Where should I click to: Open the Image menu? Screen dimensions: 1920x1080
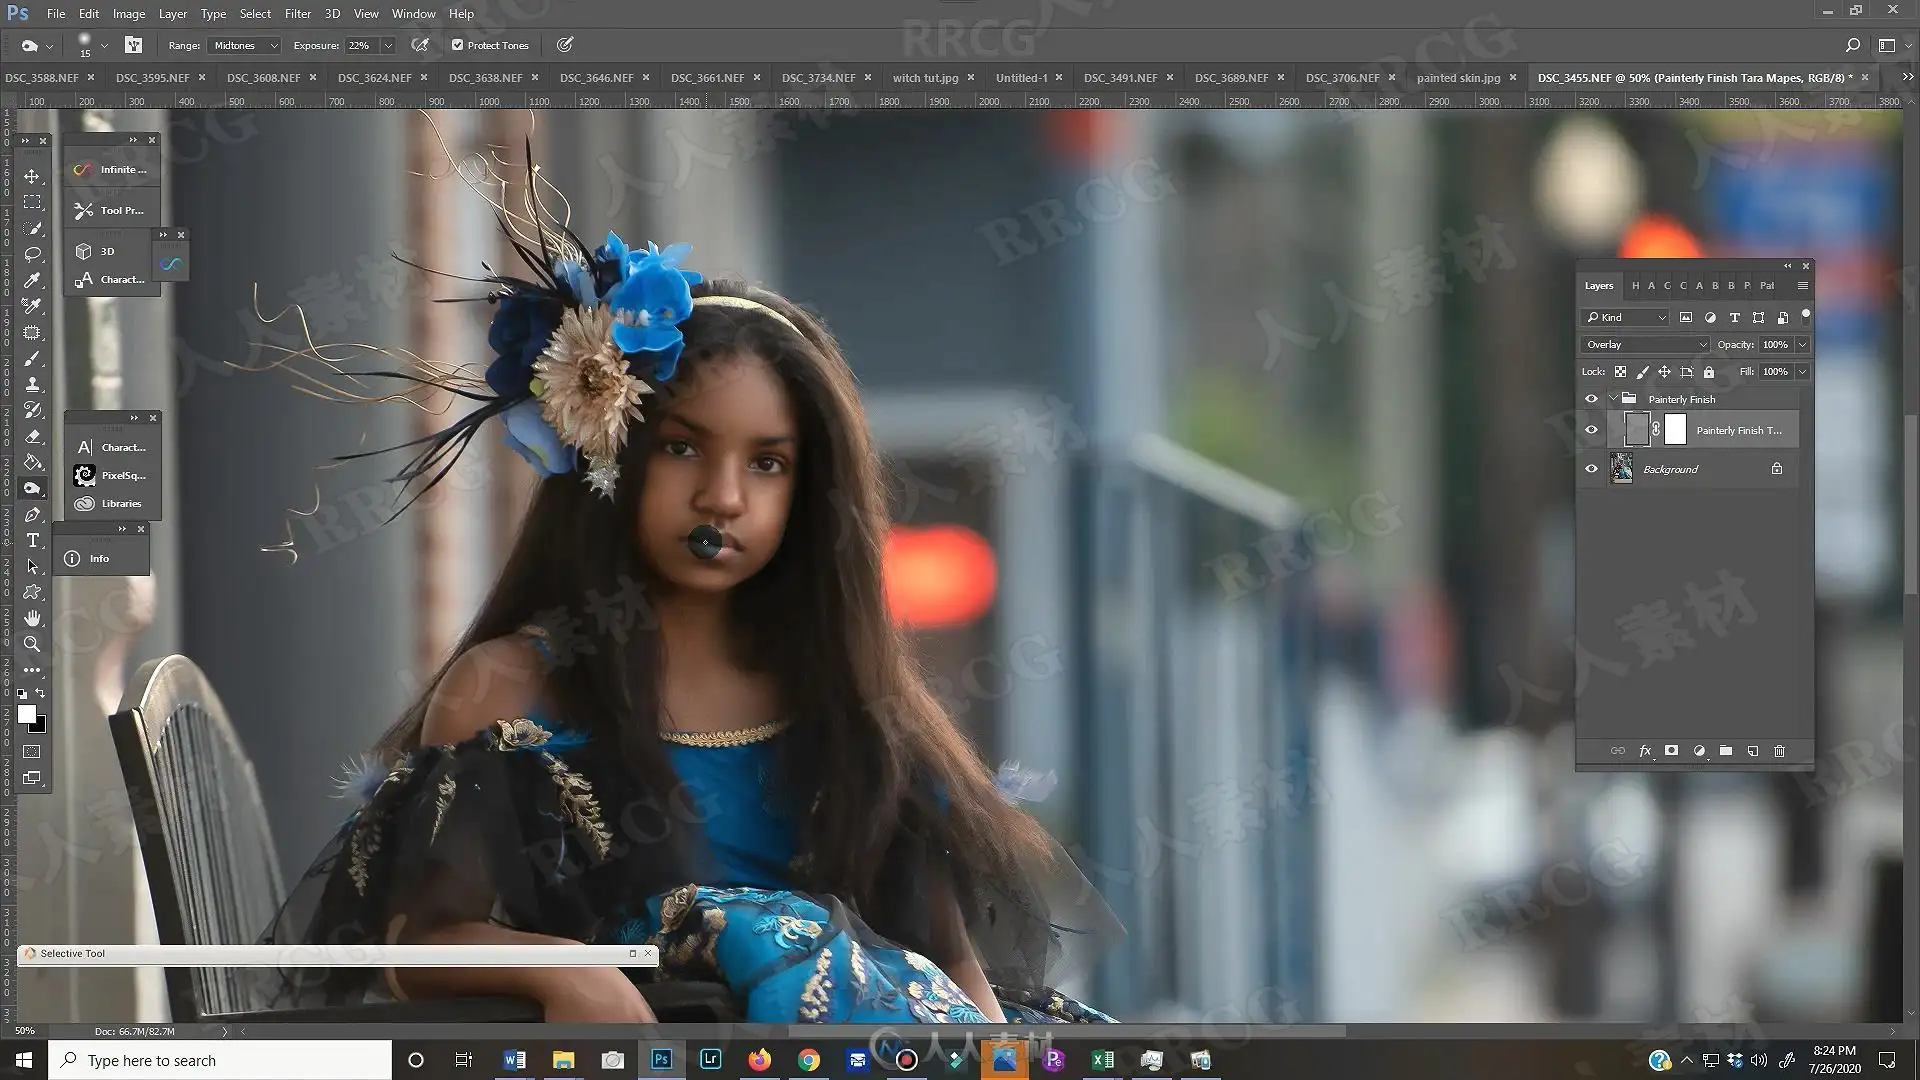(129, 13)
